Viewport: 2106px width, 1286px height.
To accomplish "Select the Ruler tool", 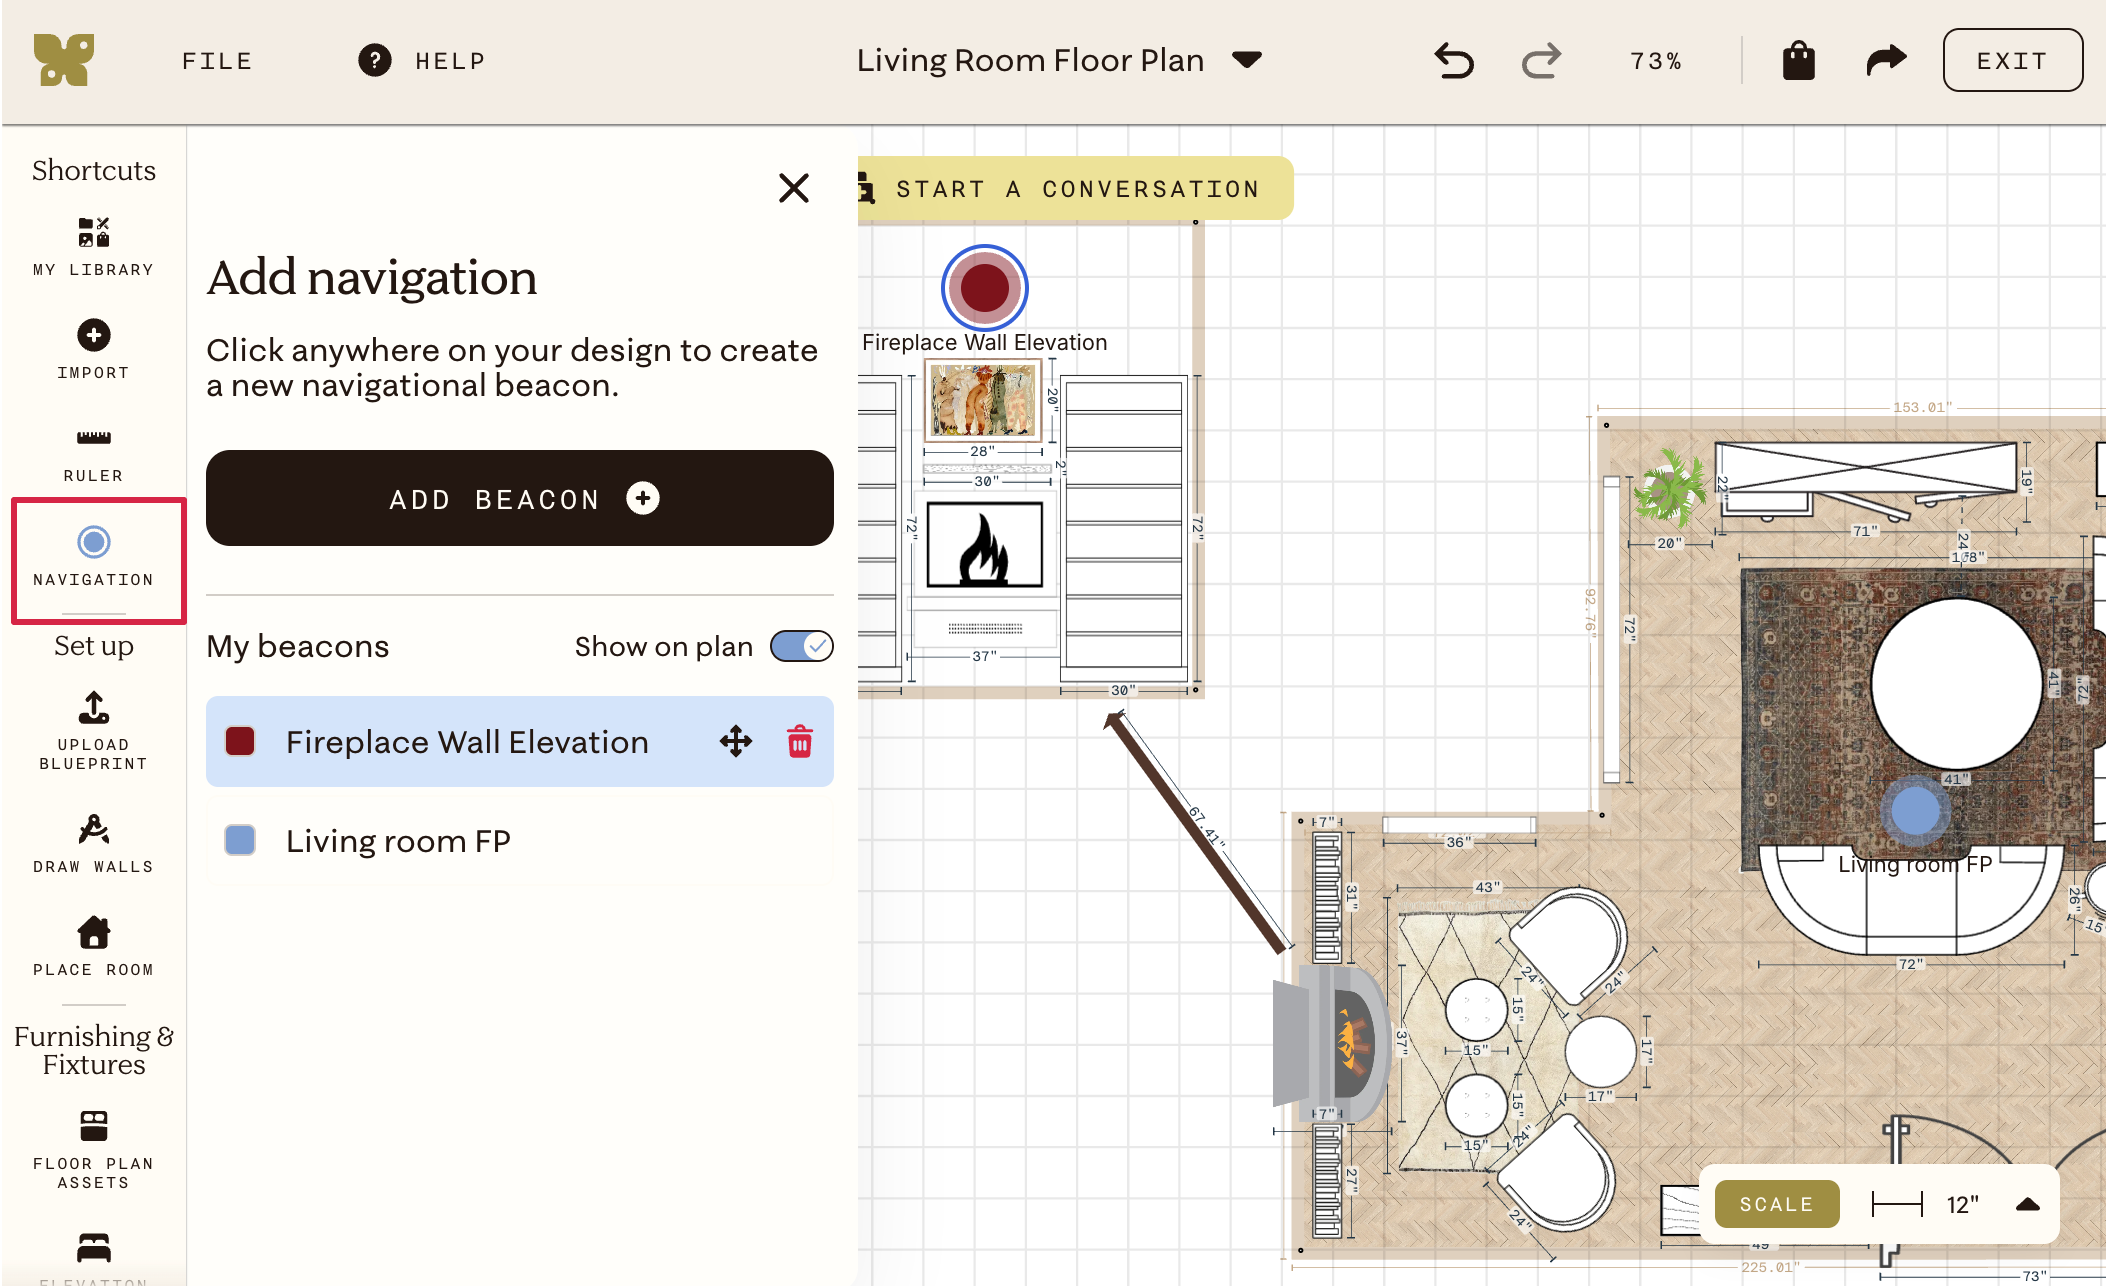I will coord(93,454).
